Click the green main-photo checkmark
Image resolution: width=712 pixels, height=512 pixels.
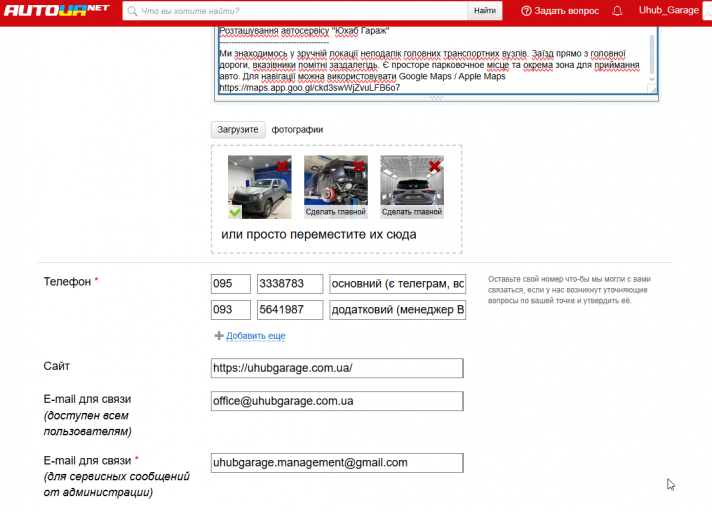point(235,212)
